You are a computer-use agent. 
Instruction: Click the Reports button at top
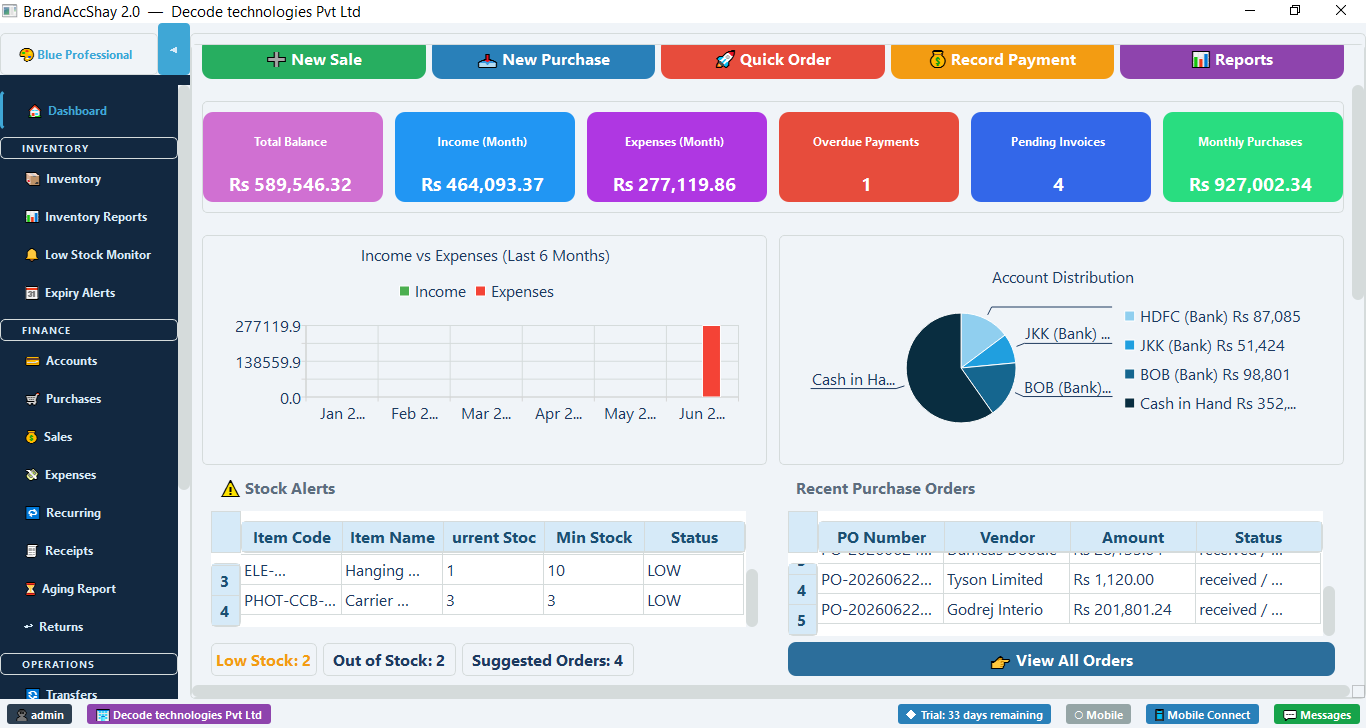pos(1232,60)
